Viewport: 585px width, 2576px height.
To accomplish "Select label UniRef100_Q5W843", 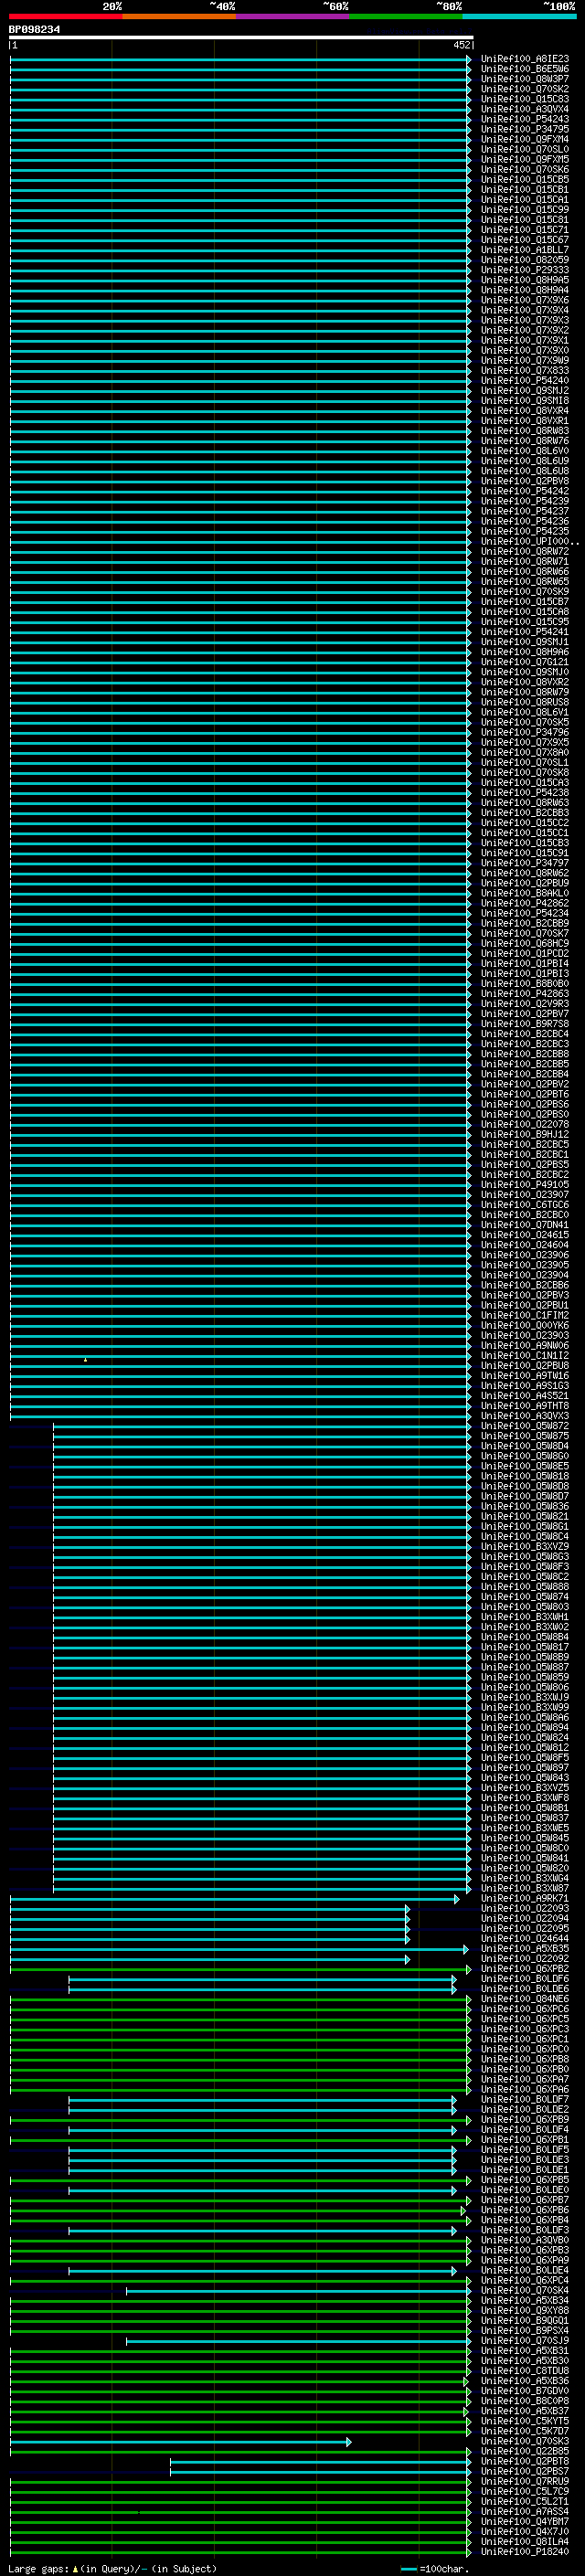I will pos(525,1778).
